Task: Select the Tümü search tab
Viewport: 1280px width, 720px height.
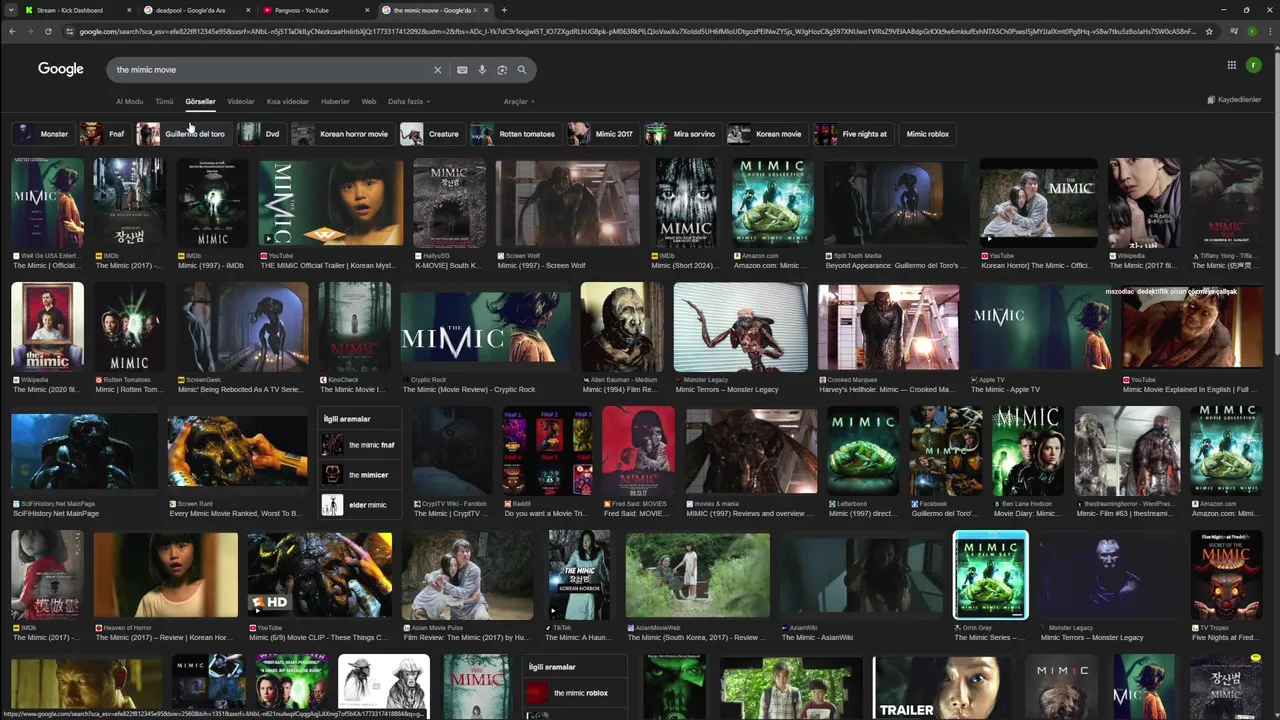Action: point(164,101)
